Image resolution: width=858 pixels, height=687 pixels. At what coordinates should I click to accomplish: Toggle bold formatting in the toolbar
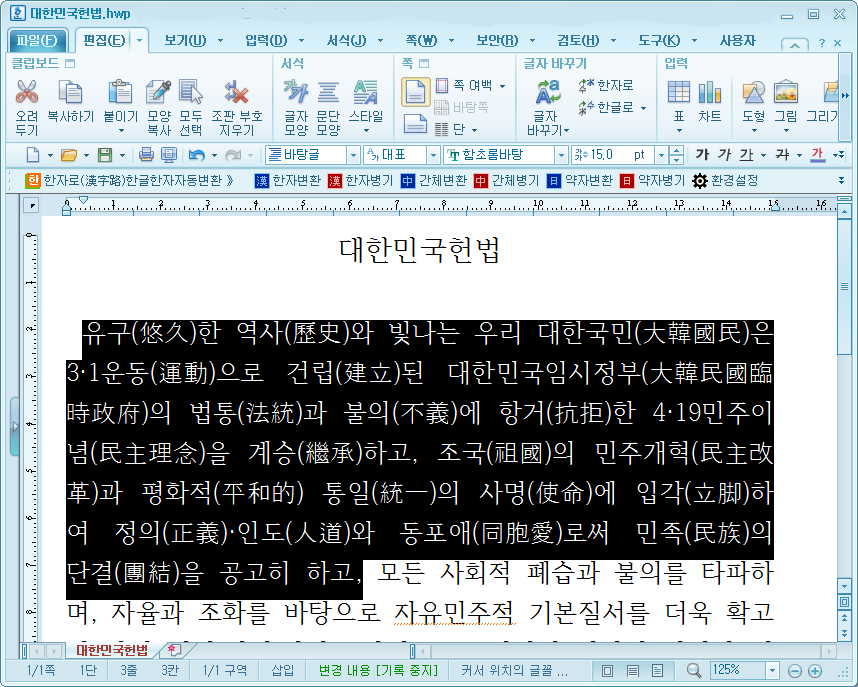[x=703, y=155]
